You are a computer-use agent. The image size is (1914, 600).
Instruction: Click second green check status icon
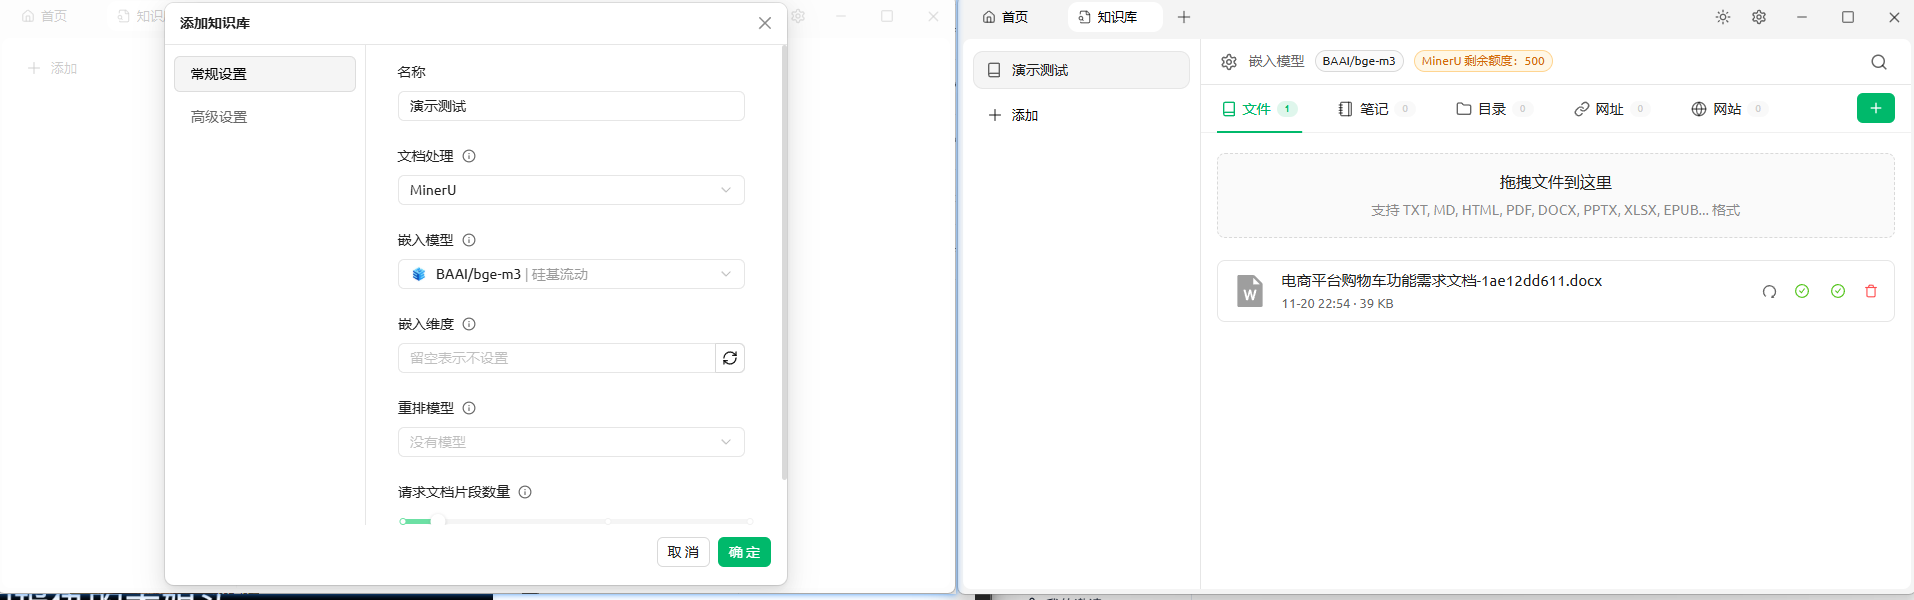pyautogui.click(x=1838, y=291)
